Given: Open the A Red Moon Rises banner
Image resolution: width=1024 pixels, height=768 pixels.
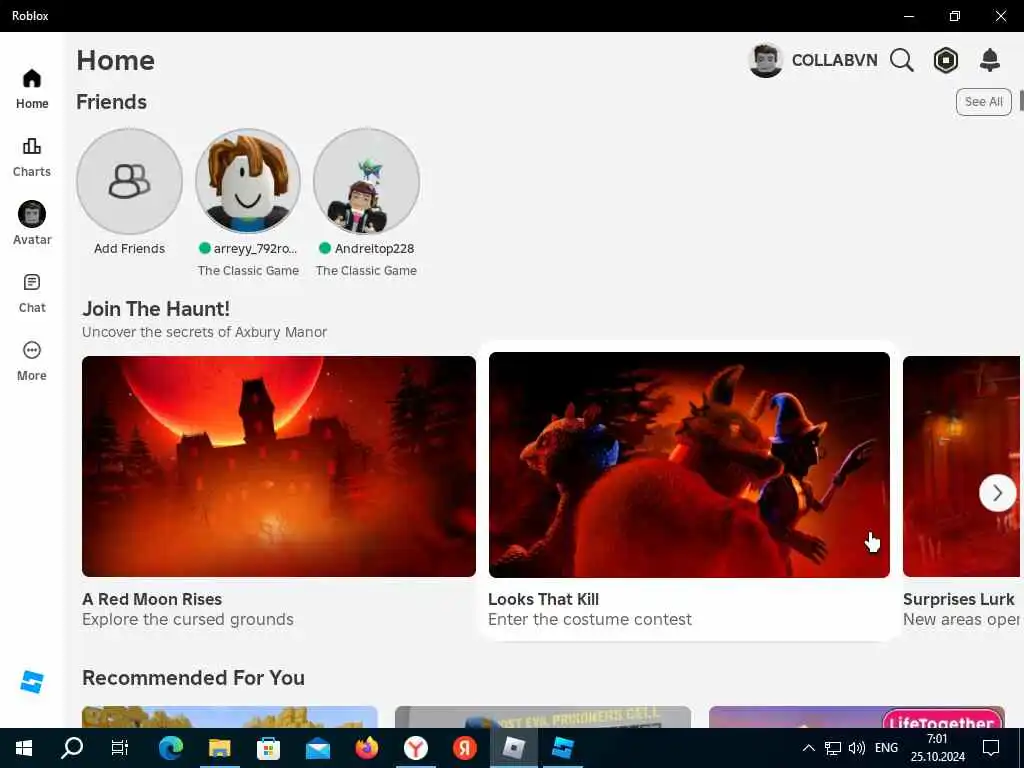Looking at the screenshot, I should tap(279, 466).
